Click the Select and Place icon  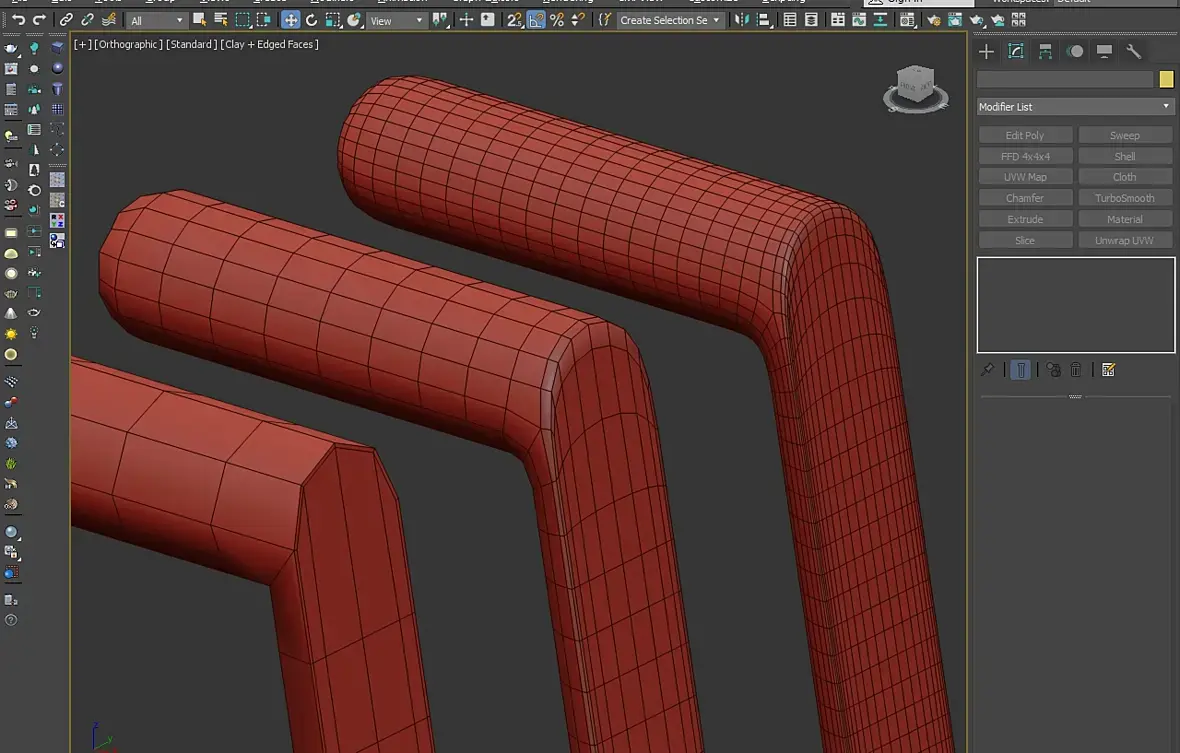pos(354,20)
